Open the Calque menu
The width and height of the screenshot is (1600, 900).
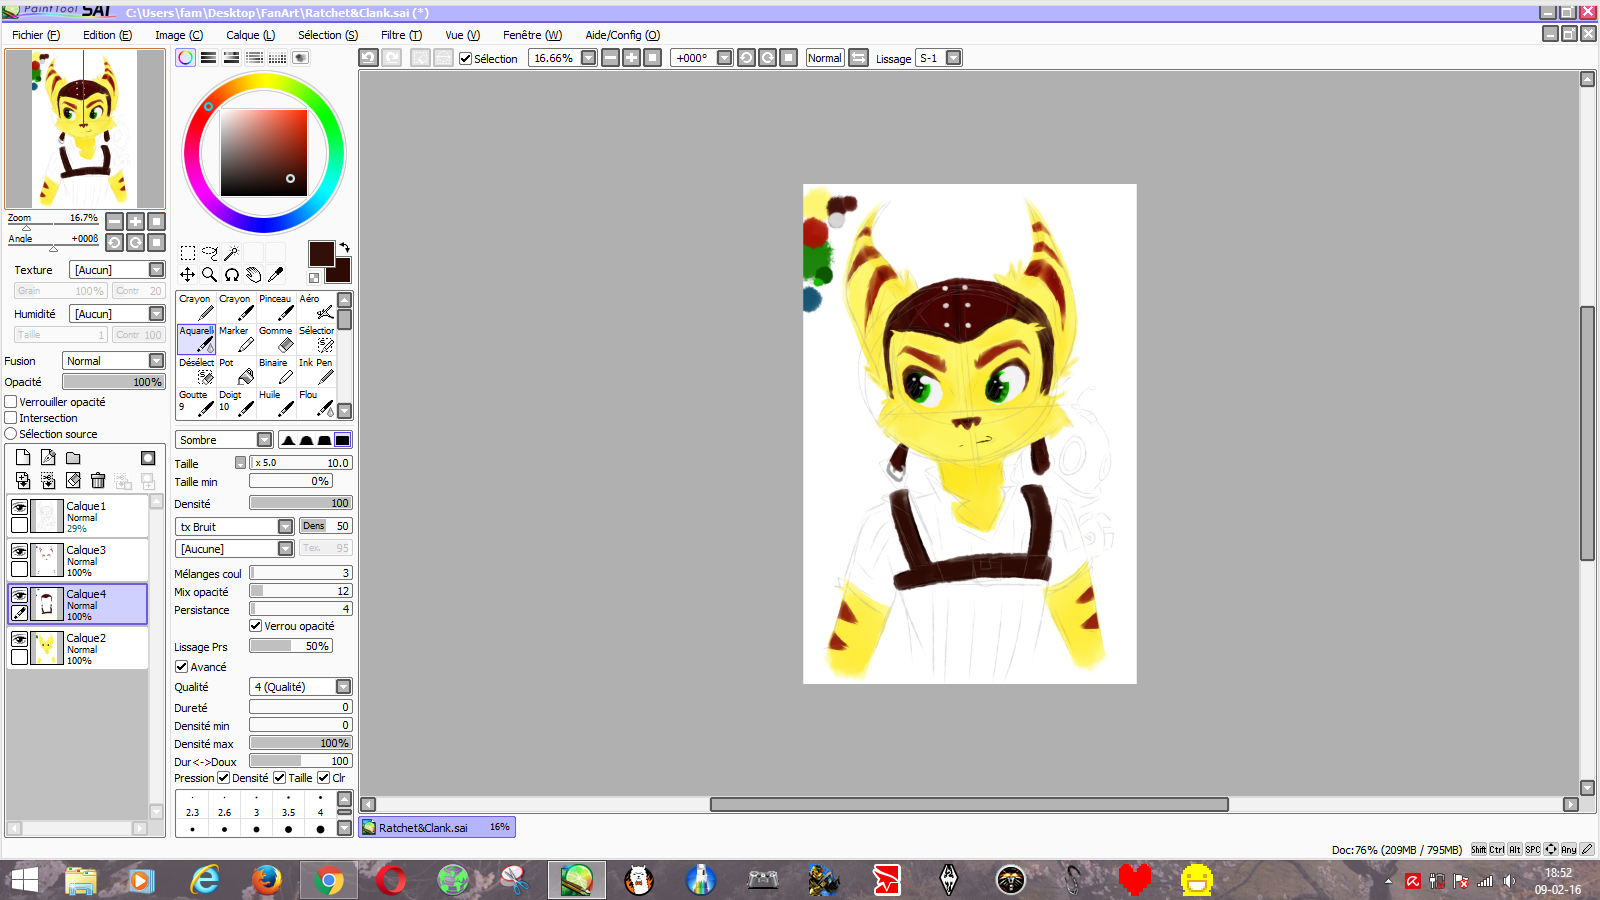coord(250,35)
